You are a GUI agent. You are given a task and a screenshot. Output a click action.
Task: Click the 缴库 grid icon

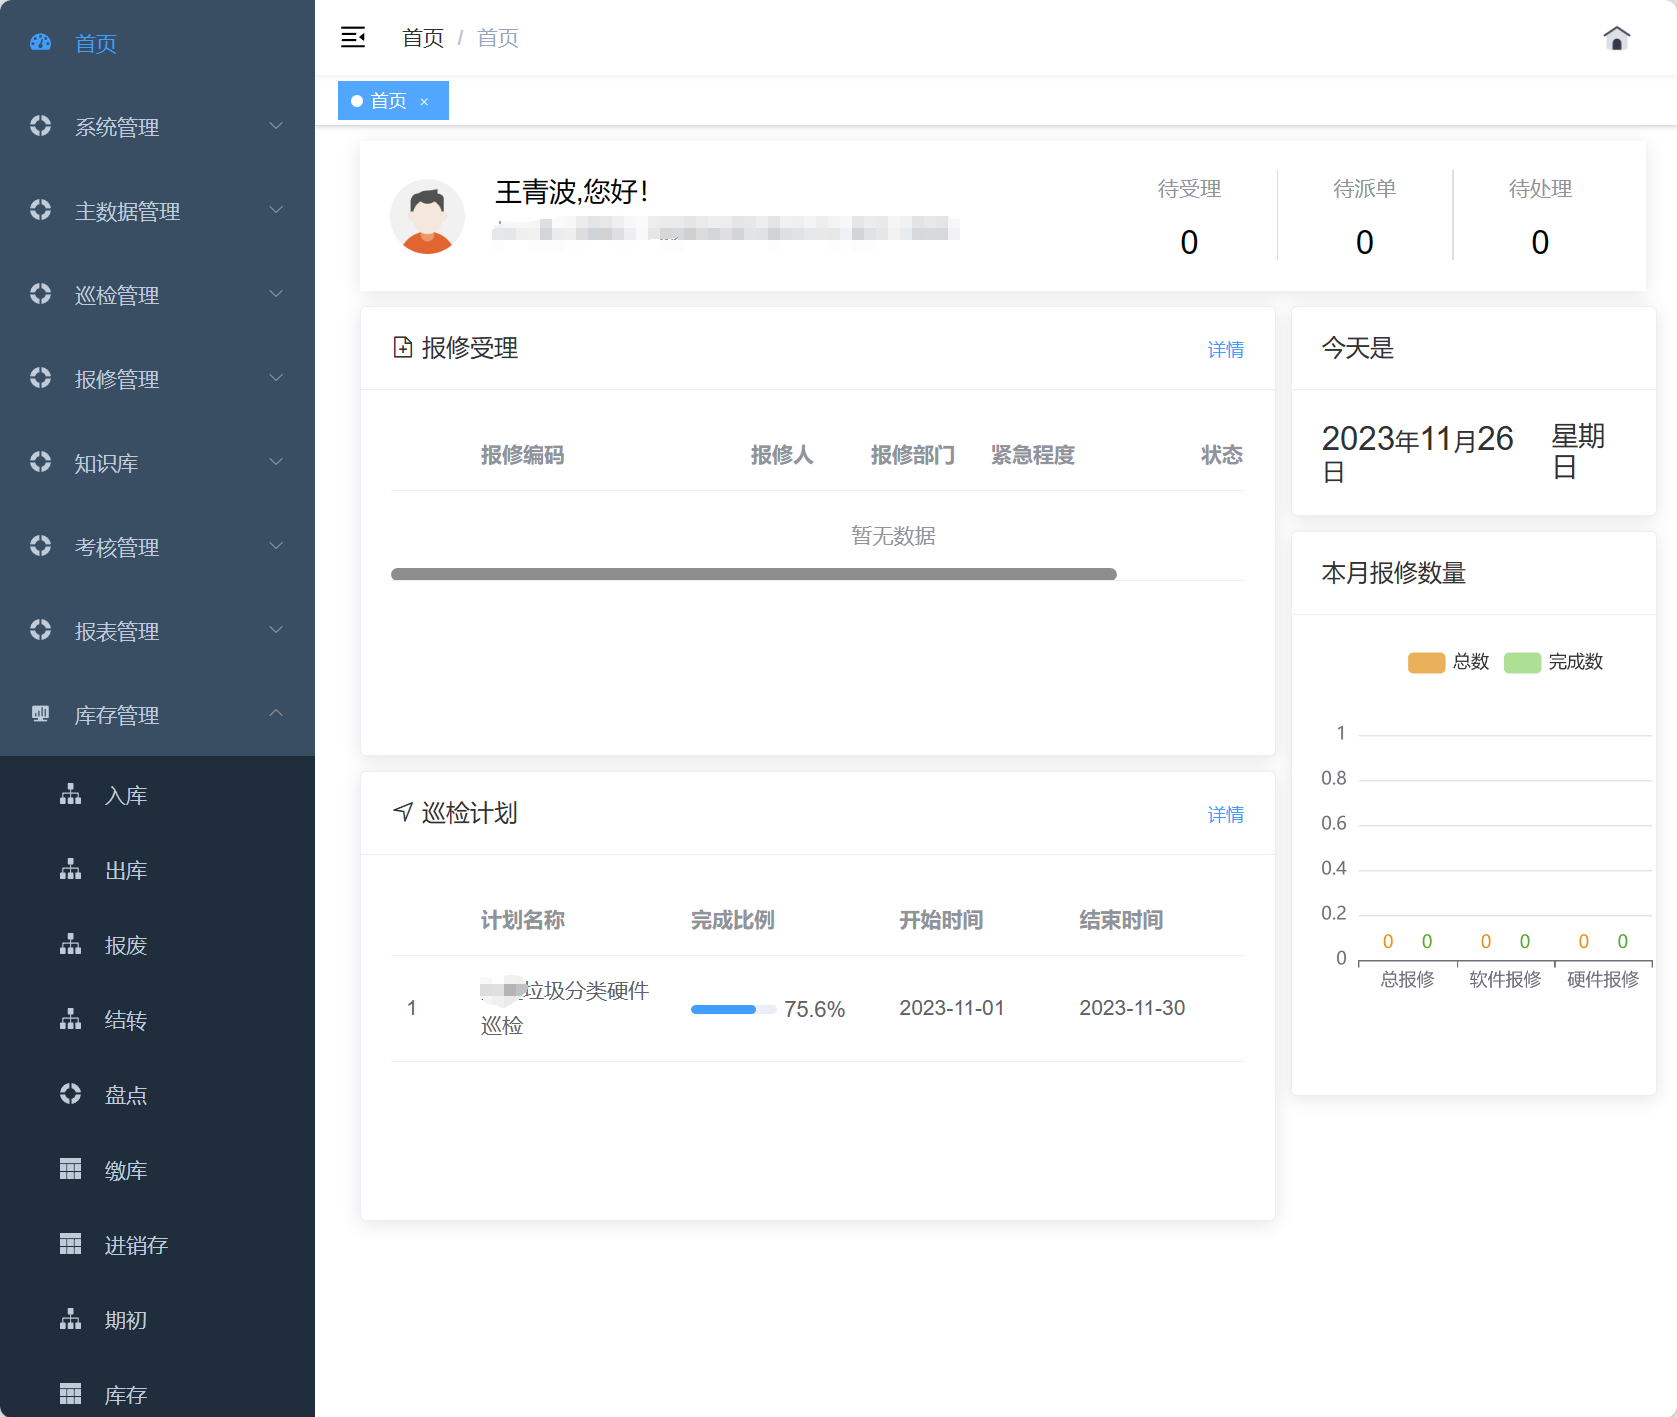pos(70,1169)
